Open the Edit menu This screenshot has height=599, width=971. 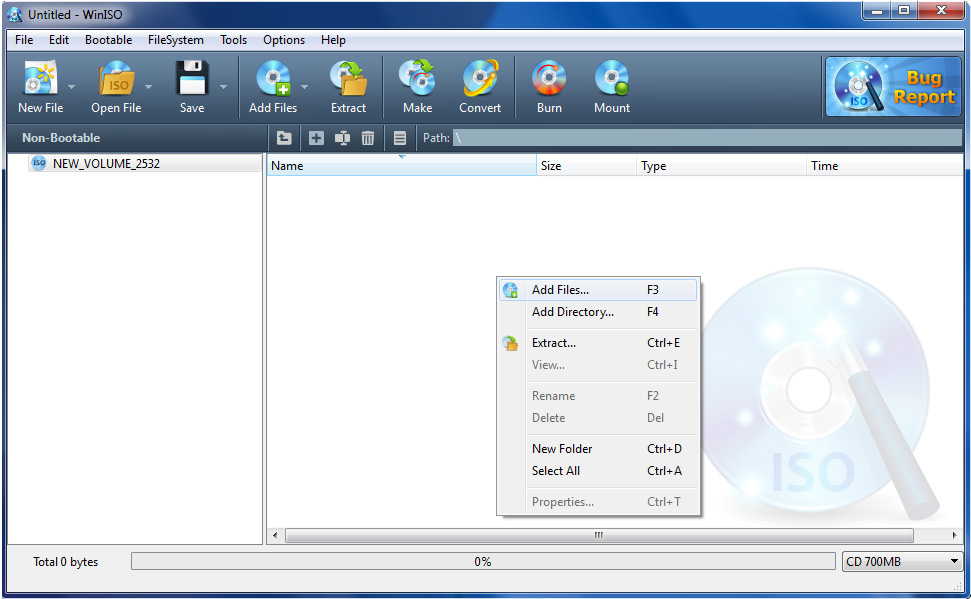[59, 40]
